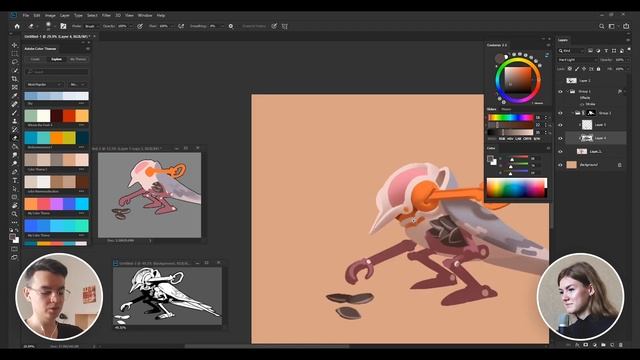640x360 pixels.
Task: Switch to the Create tab in Color Themes
Action: (36, 59)
